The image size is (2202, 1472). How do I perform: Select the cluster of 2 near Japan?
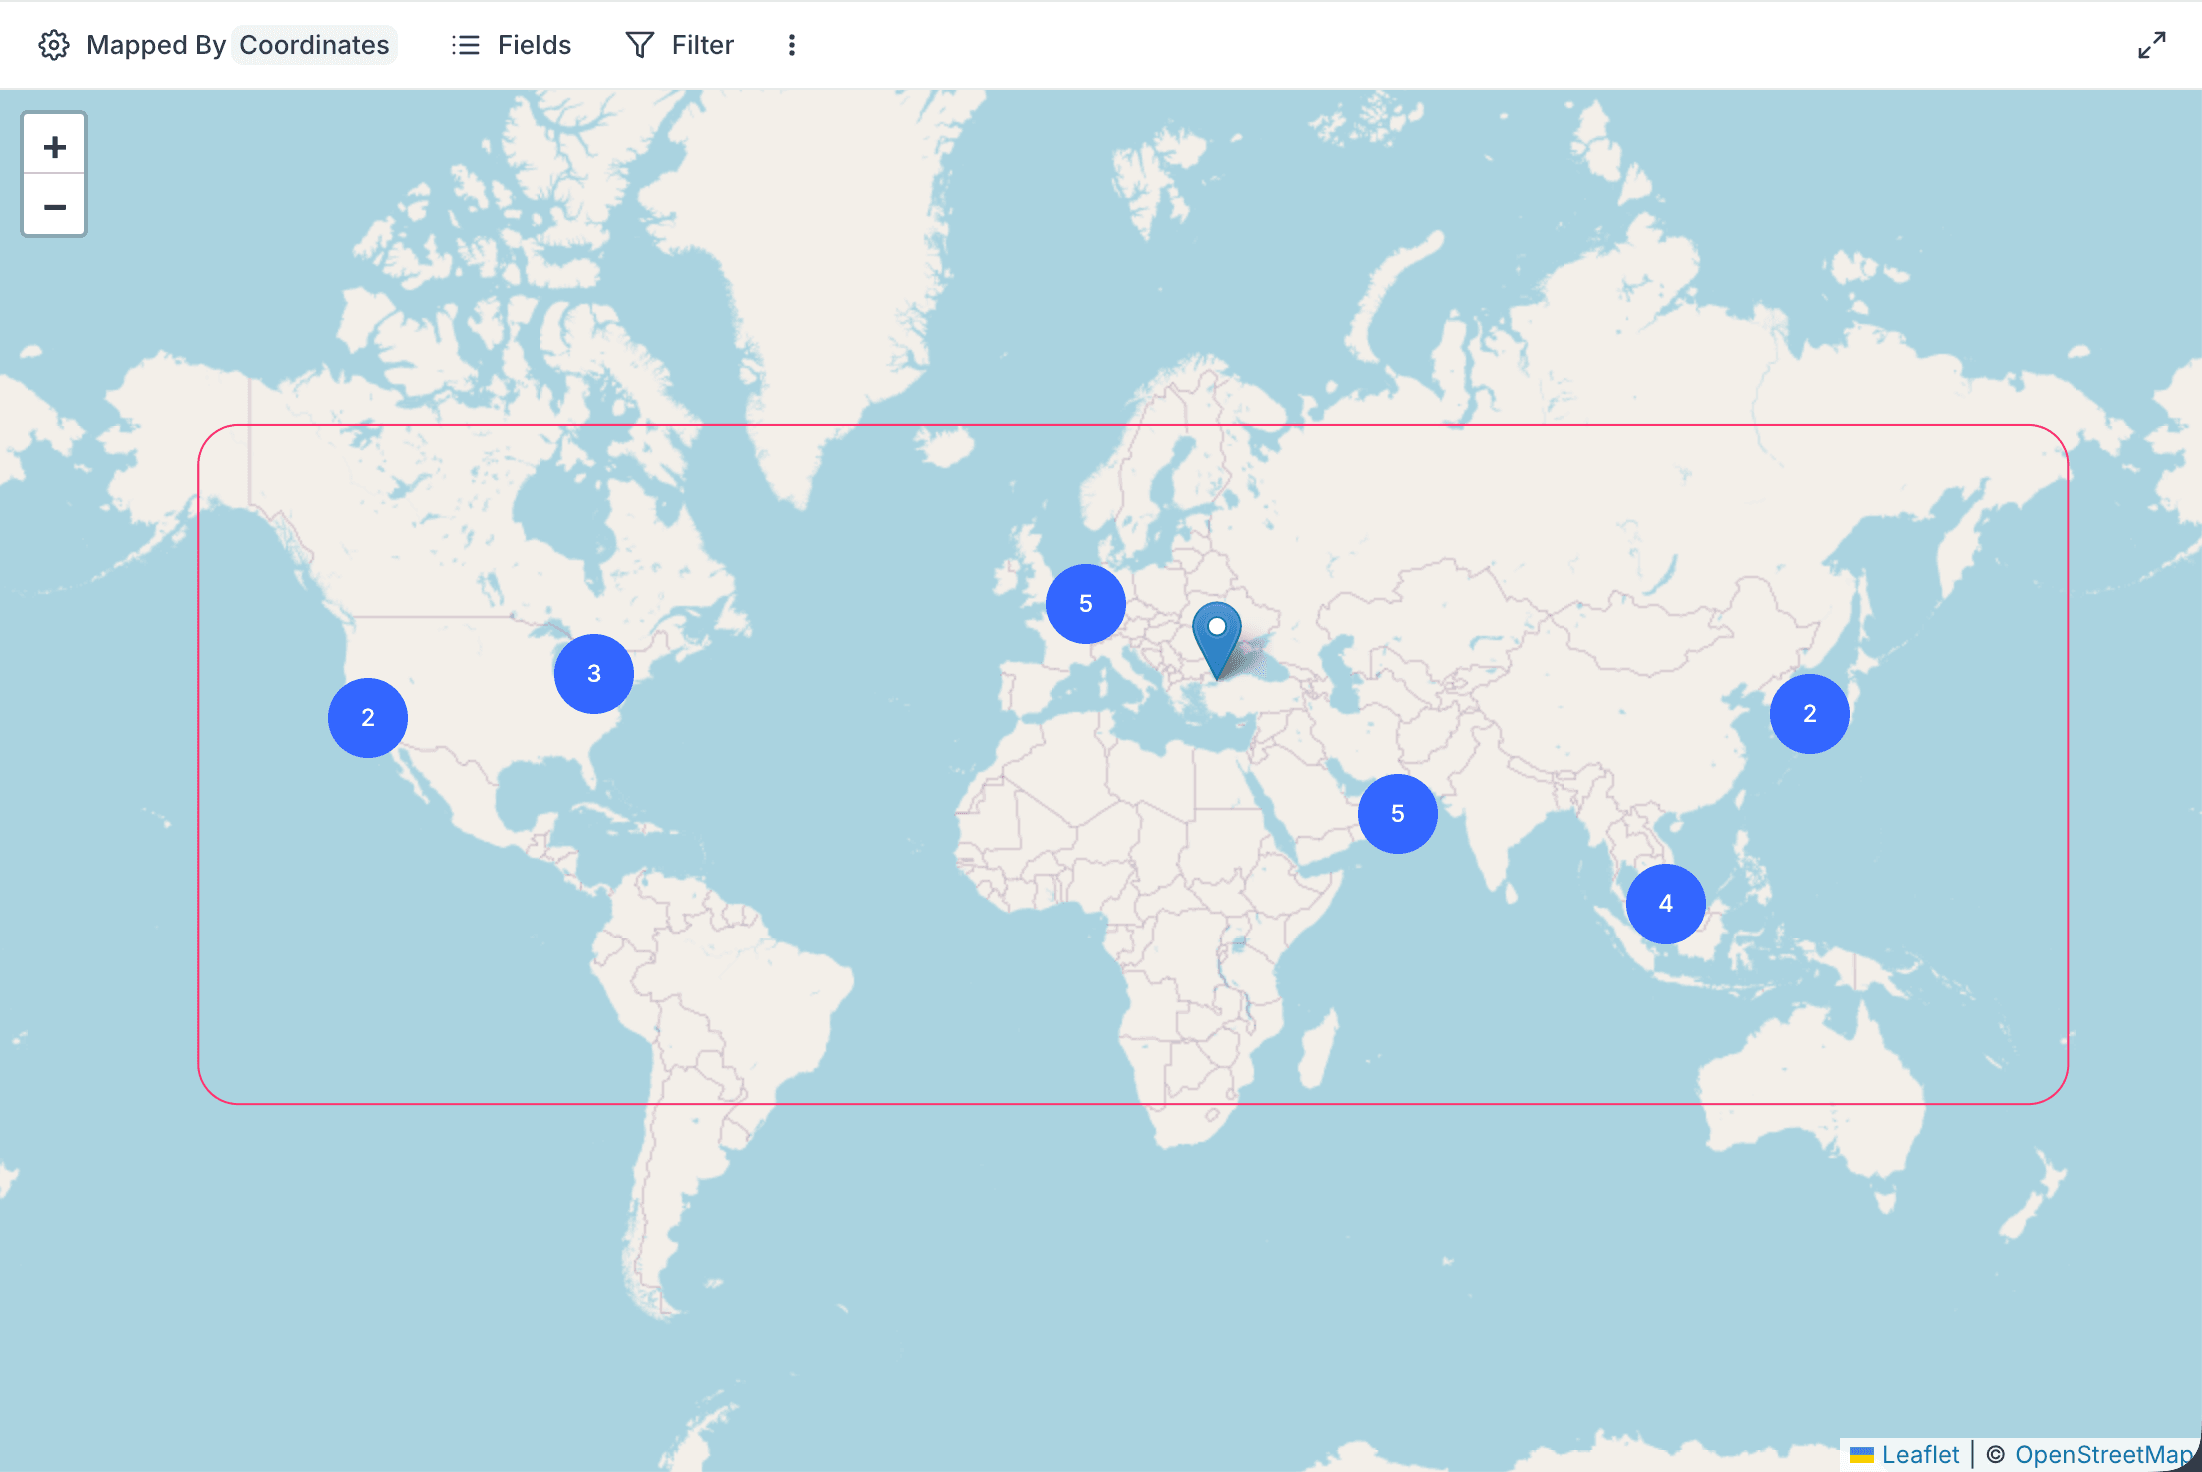click(1809, 713)
